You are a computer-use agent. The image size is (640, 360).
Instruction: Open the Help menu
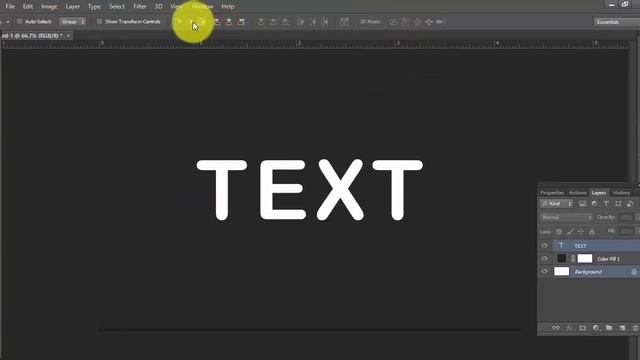coord(228,7)
